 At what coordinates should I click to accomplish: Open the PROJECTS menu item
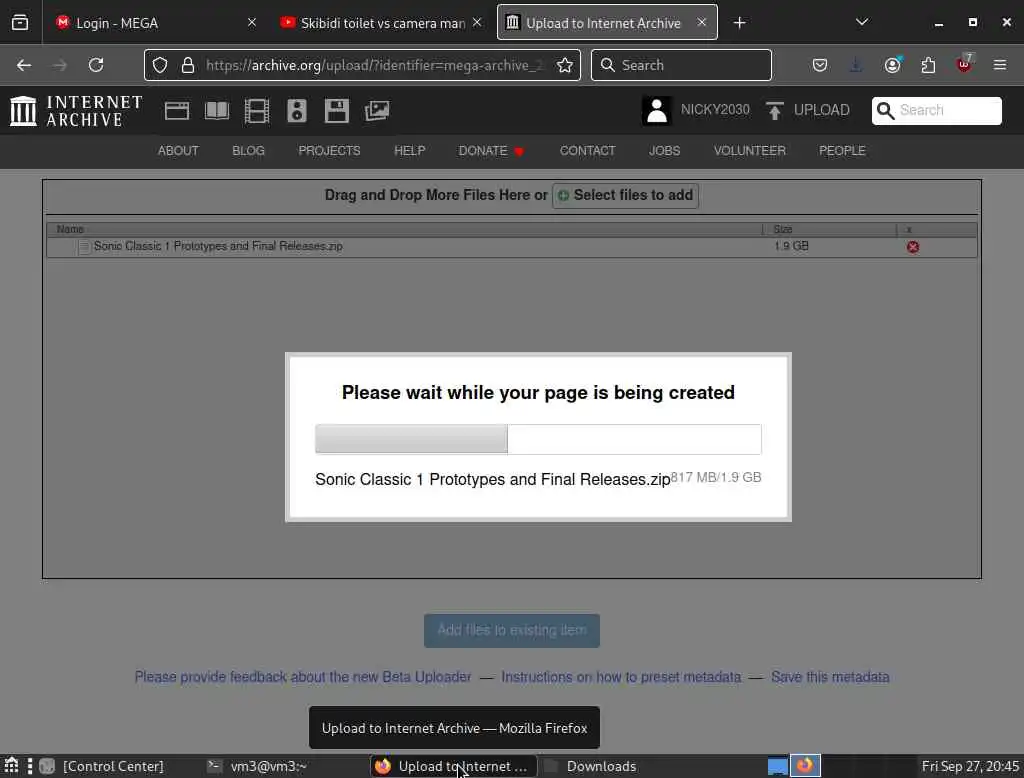pos(329,151)
